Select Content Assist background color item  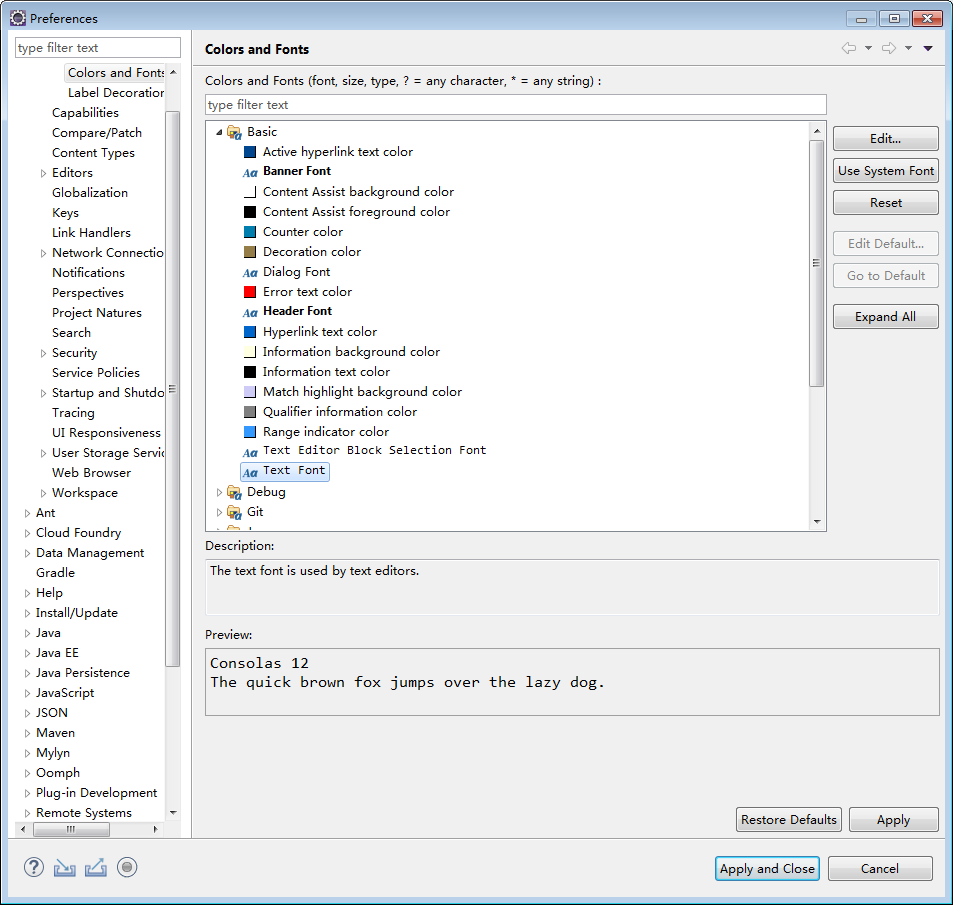click(x=358, y=191)
